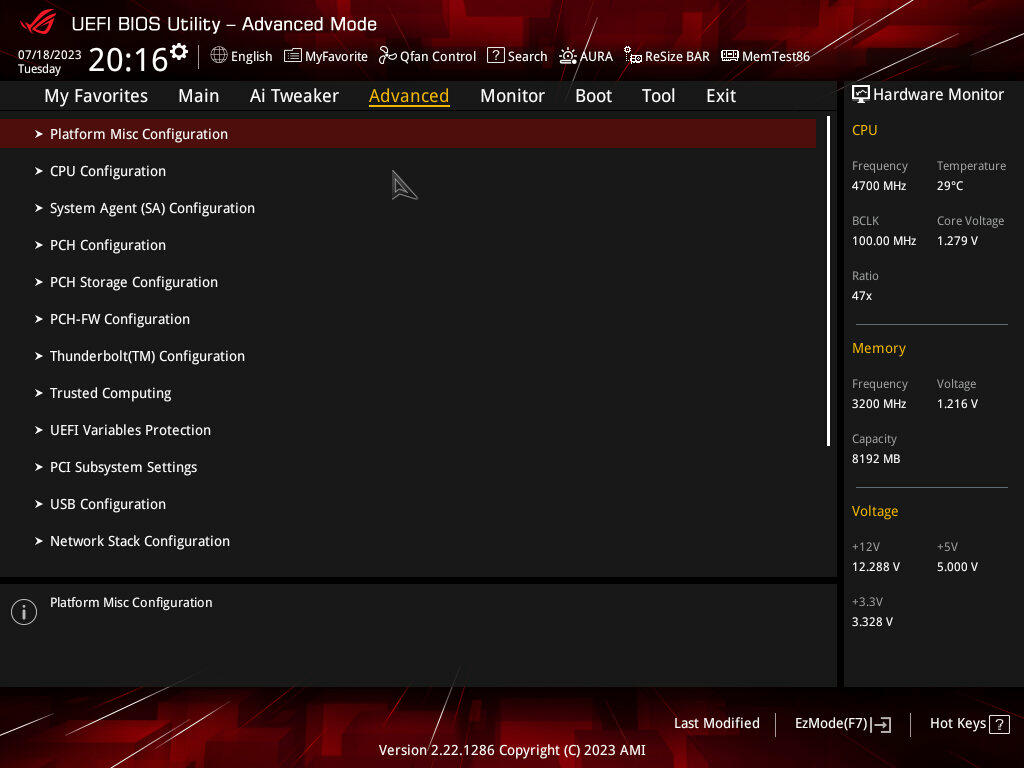Click the ReSize BAR icon

(x=633, y=56)
